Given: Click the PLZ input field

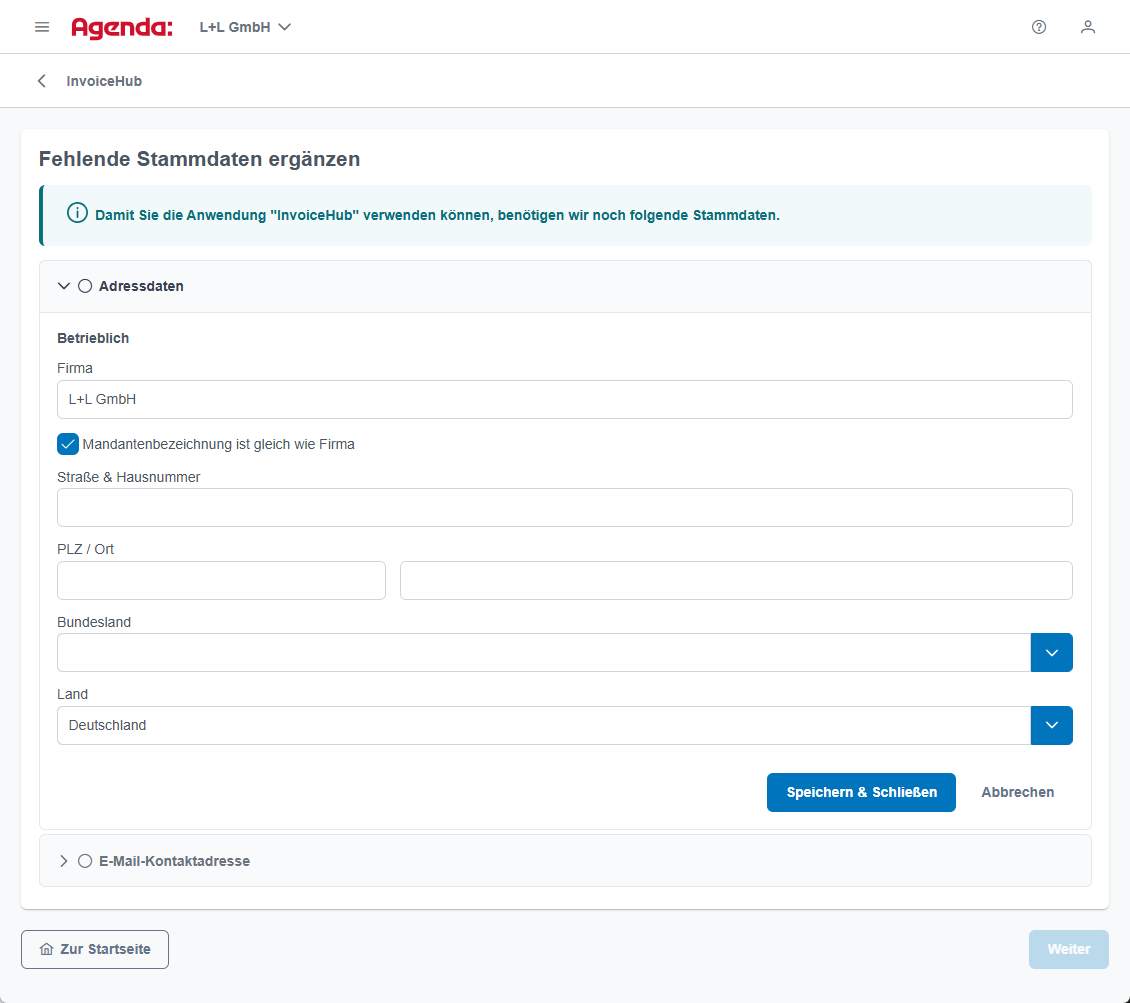Looking at the screenshot, I should [221, 581].
